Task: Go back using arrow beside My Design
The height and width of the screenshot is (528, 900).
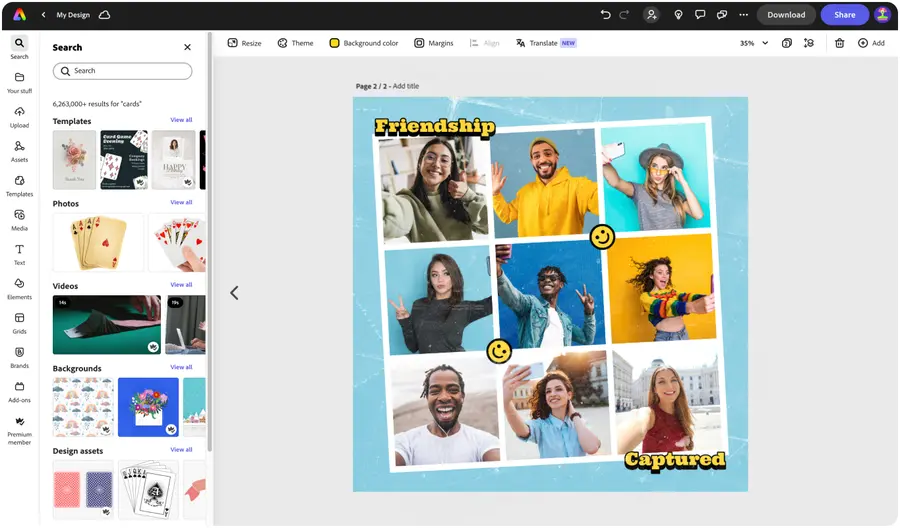Action: (x=44, y=15)
